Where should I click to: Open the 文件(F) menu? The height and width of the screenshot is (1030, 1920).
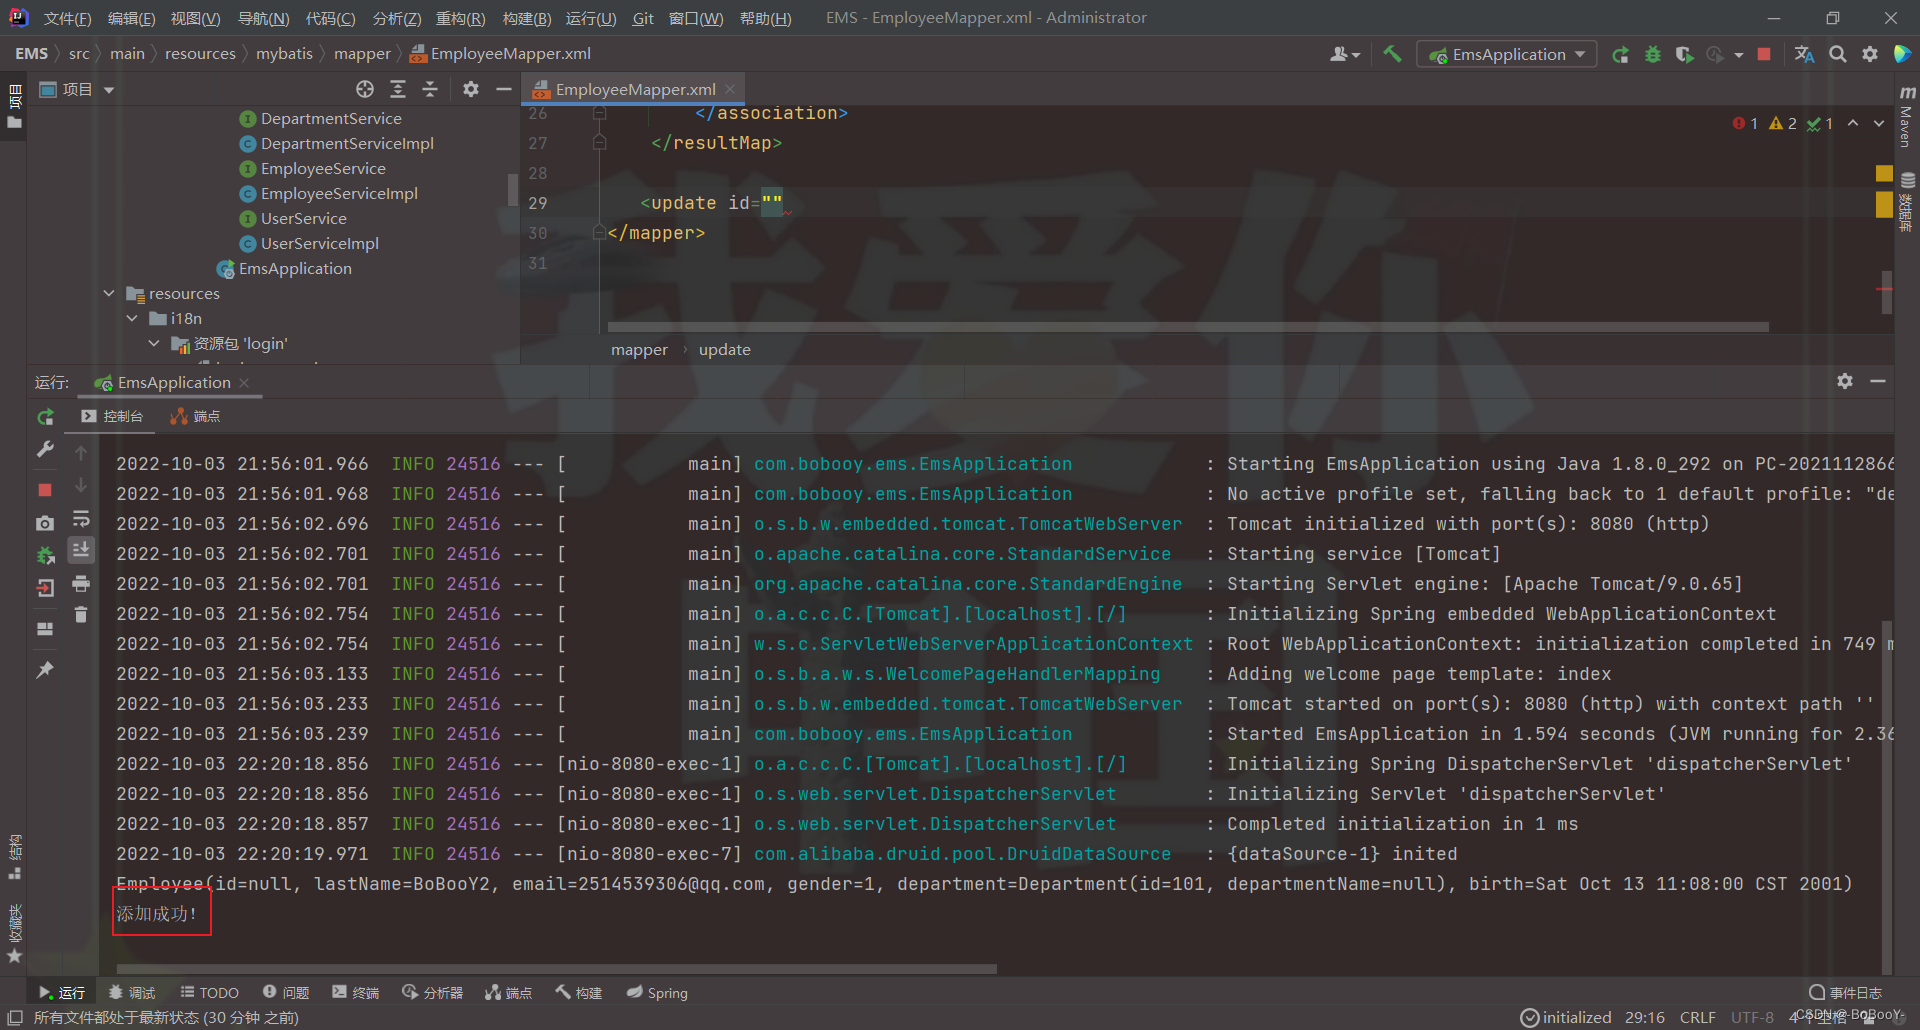point(67,18)
